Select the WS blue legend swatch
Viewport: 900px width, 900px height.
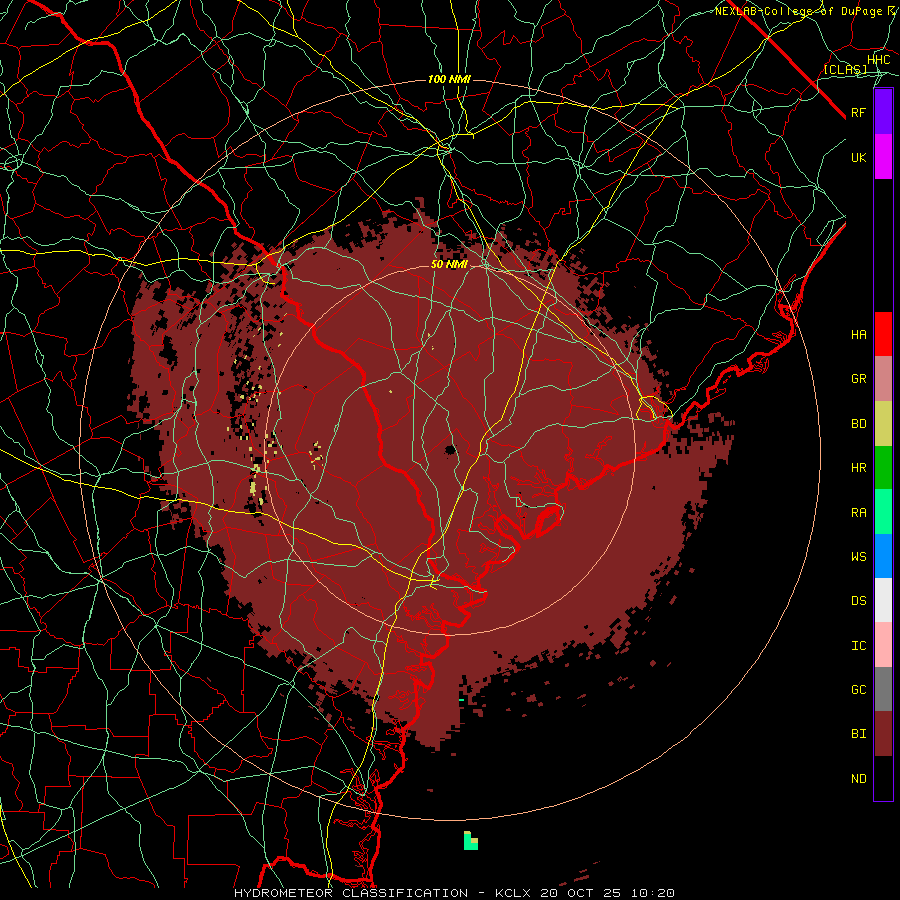coord(883,556)
